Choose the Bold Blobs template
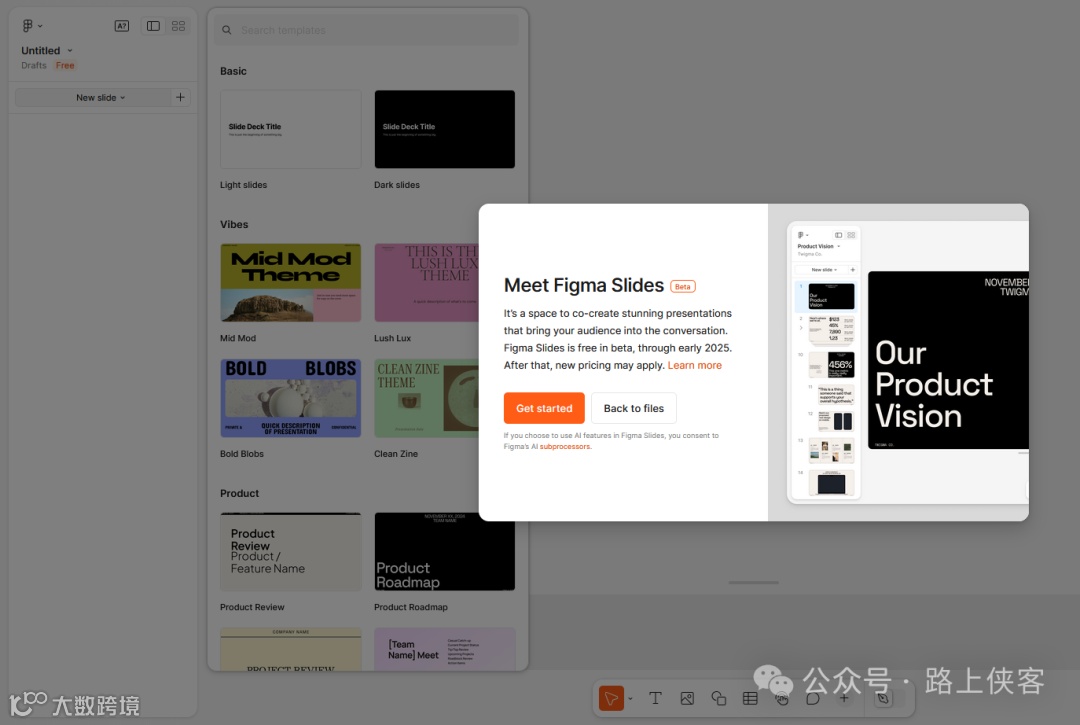 (x=291, y=398)
